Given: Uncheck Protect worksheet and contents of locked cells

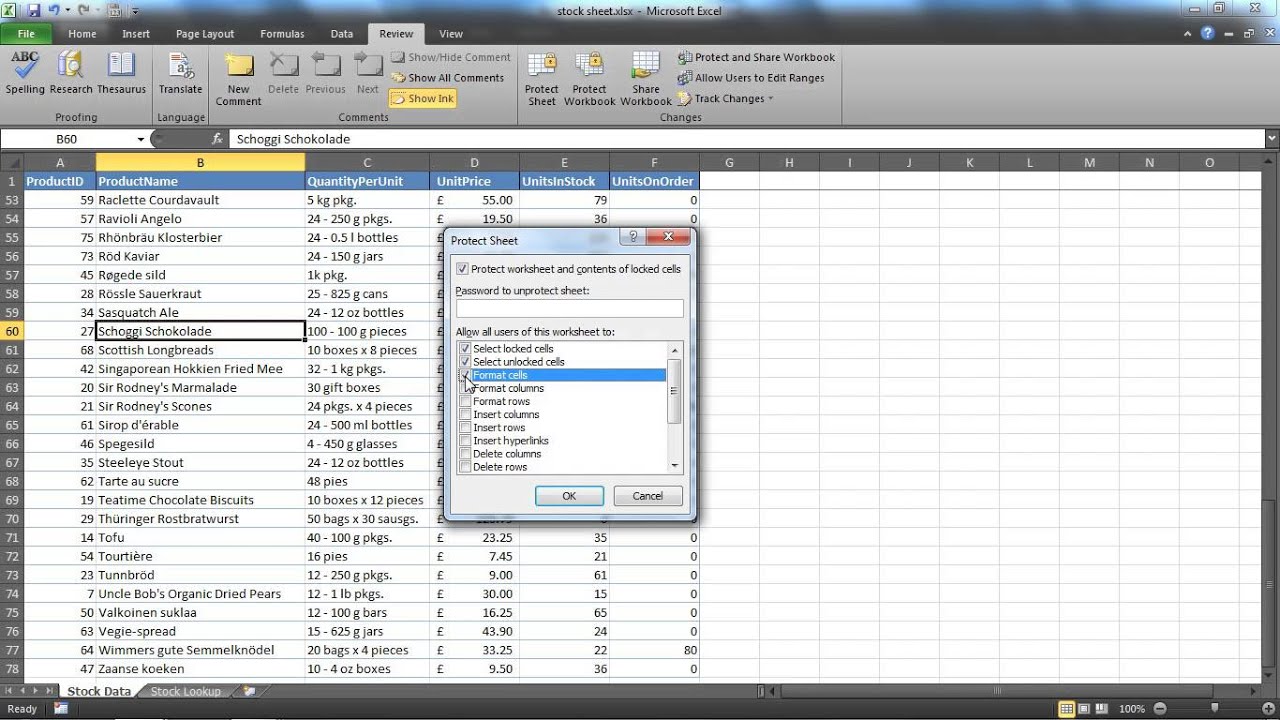Looking at the screenshot, I should pos(462,269).
